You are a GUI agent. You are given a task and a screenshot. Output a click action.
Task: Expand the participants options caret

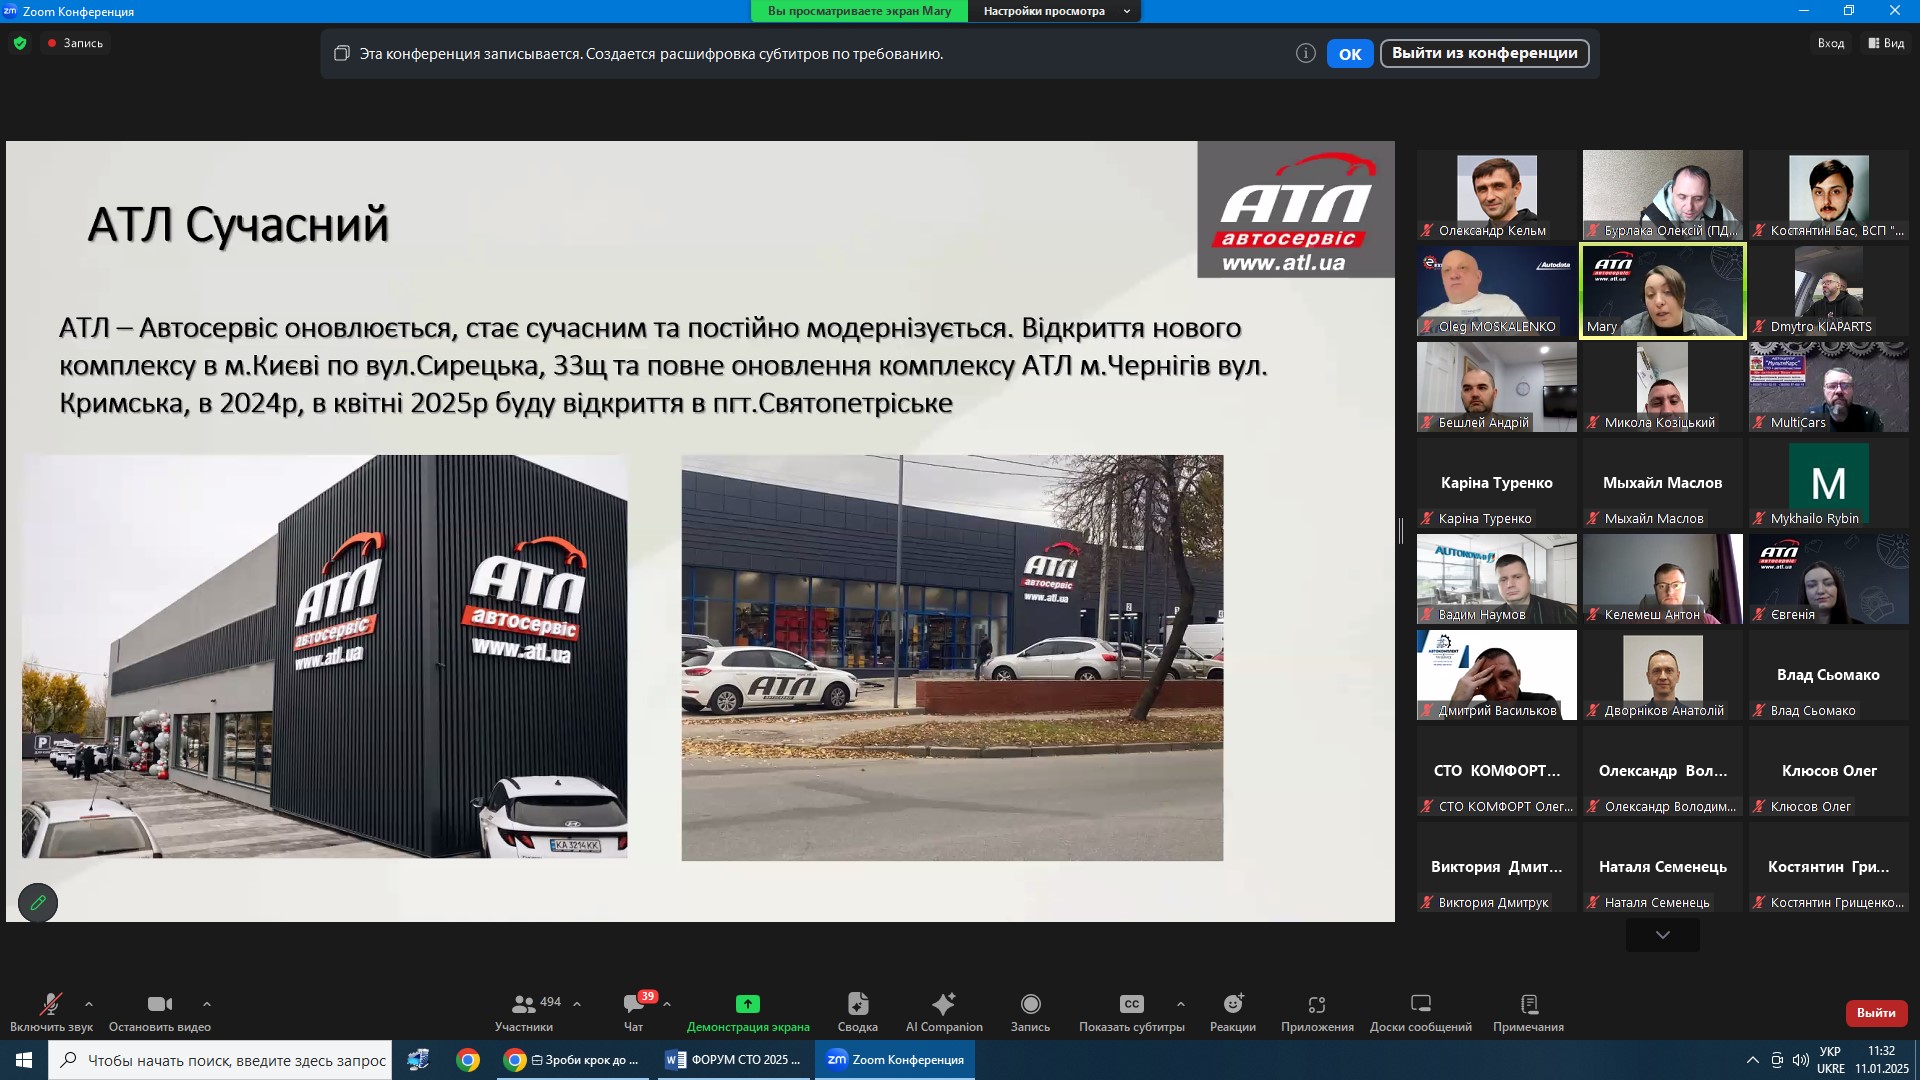(x=577, y=1004)
